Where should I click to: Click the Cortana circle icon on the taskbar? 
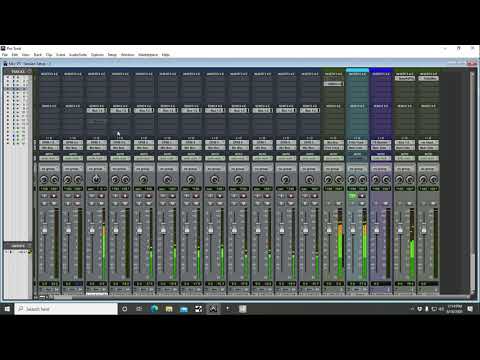pos(124,309)
